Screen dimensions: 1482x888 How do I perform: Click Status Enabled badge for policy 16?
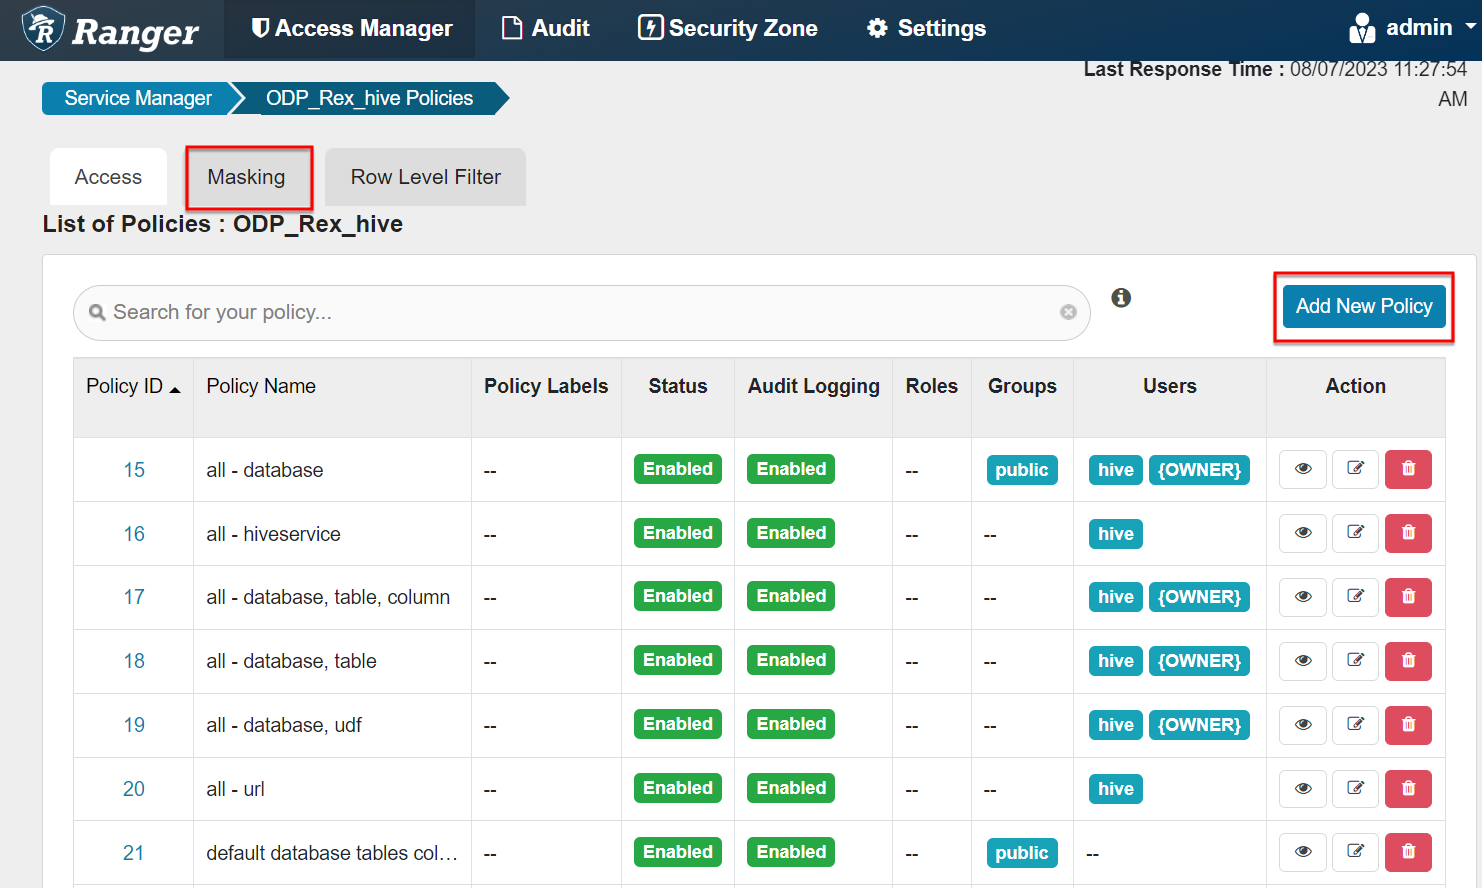678,533
